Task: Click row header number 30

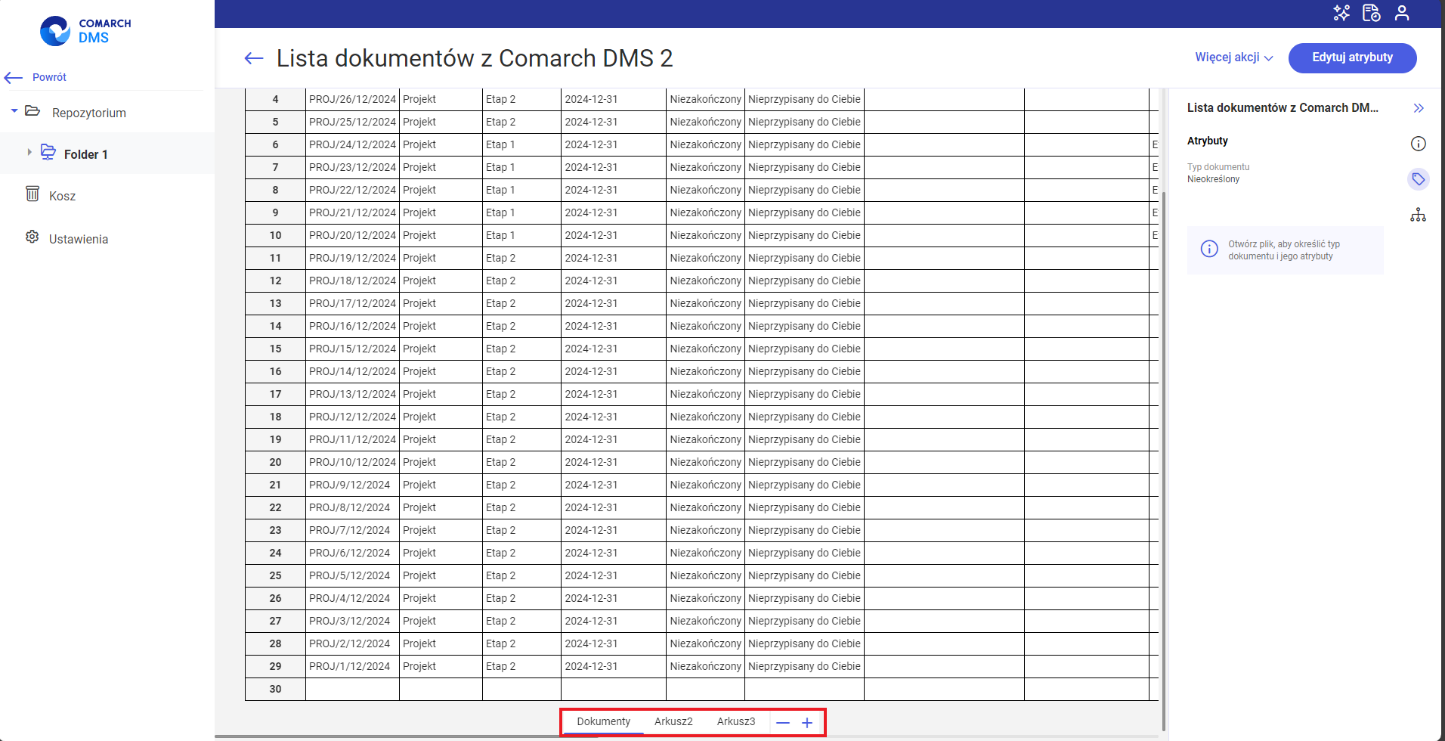Action: pyautogui.click(x=275, y=689)
